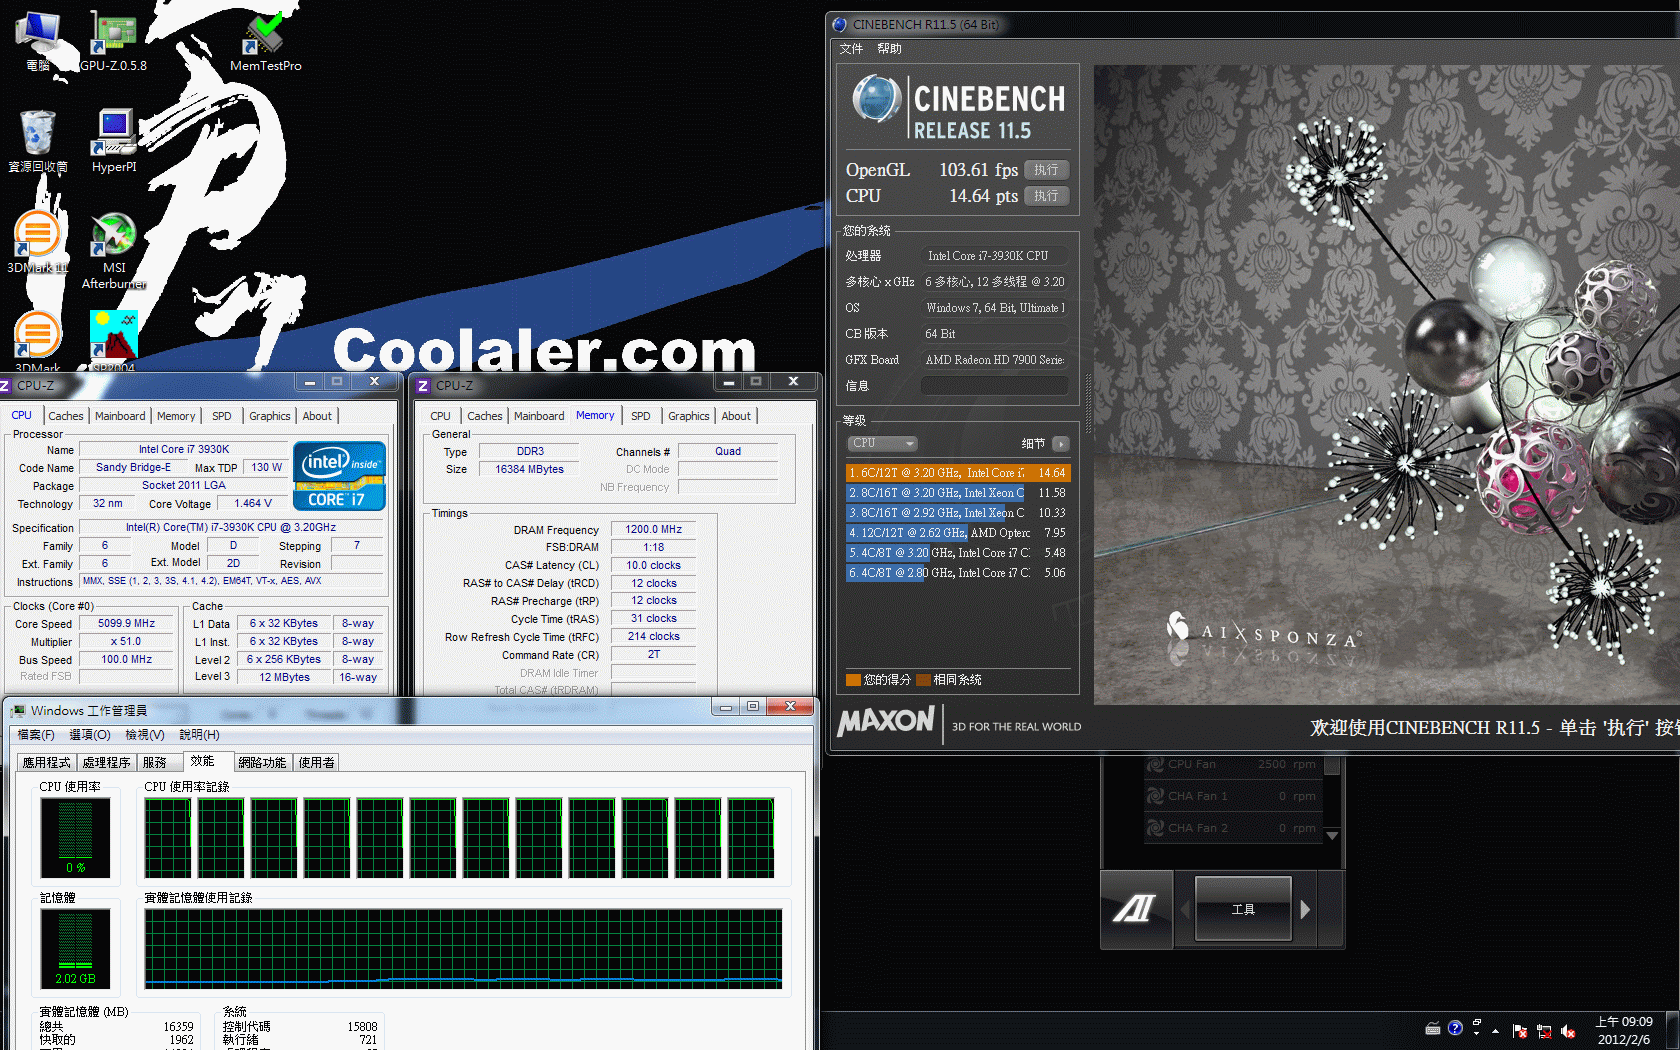Open the CPU ranking dropdown in Cinebench

tap(883, 443)
